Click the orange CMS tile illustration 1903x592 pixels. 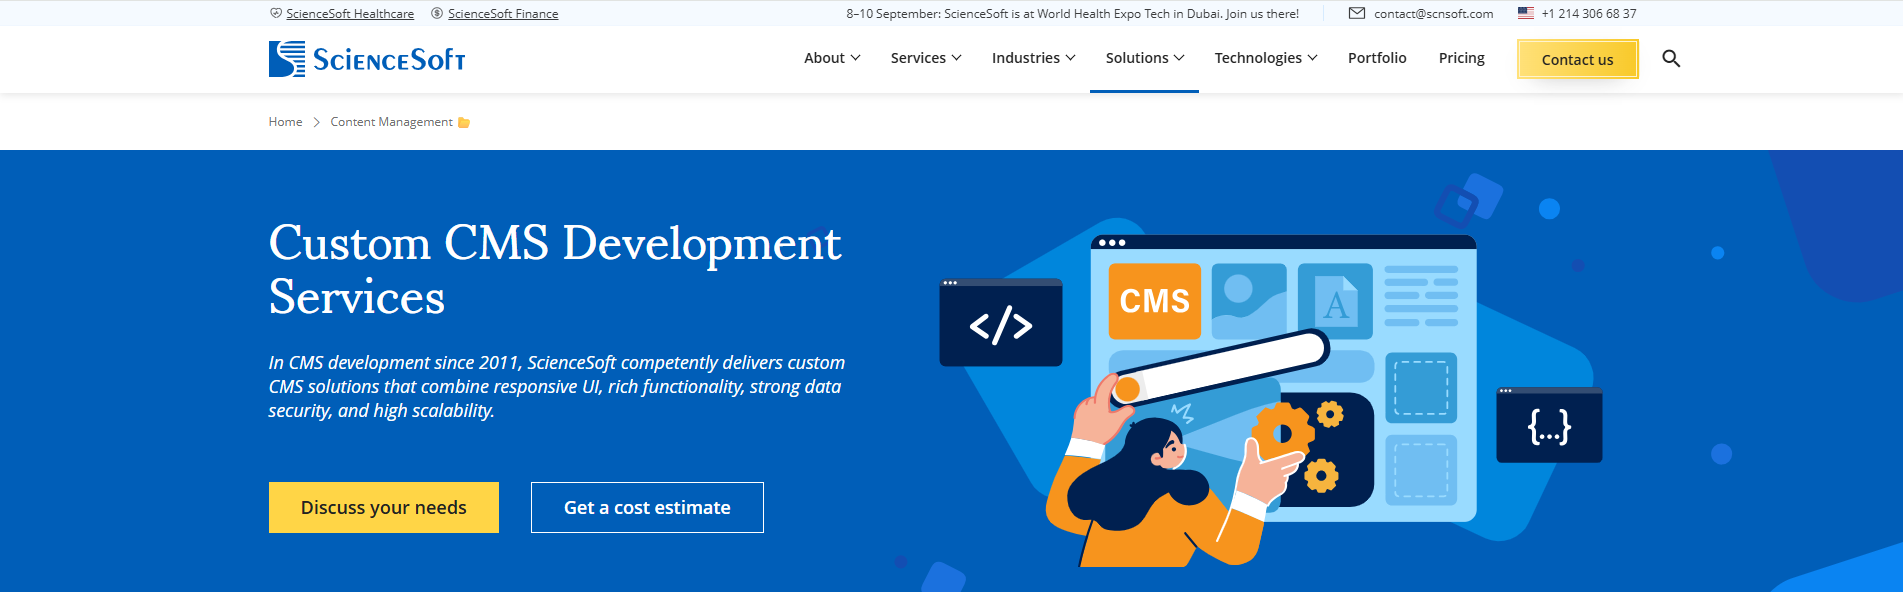[1154, 301]
